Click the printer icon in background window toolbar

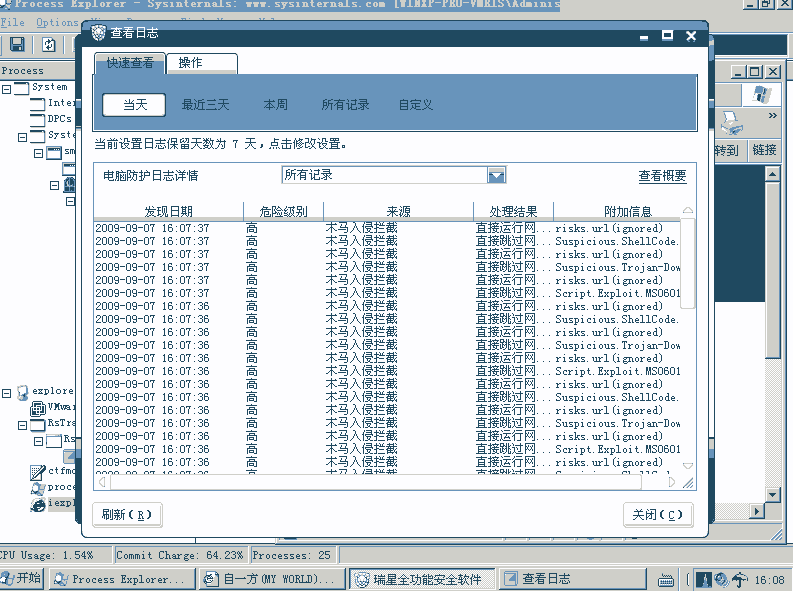(x=730, y=123)
